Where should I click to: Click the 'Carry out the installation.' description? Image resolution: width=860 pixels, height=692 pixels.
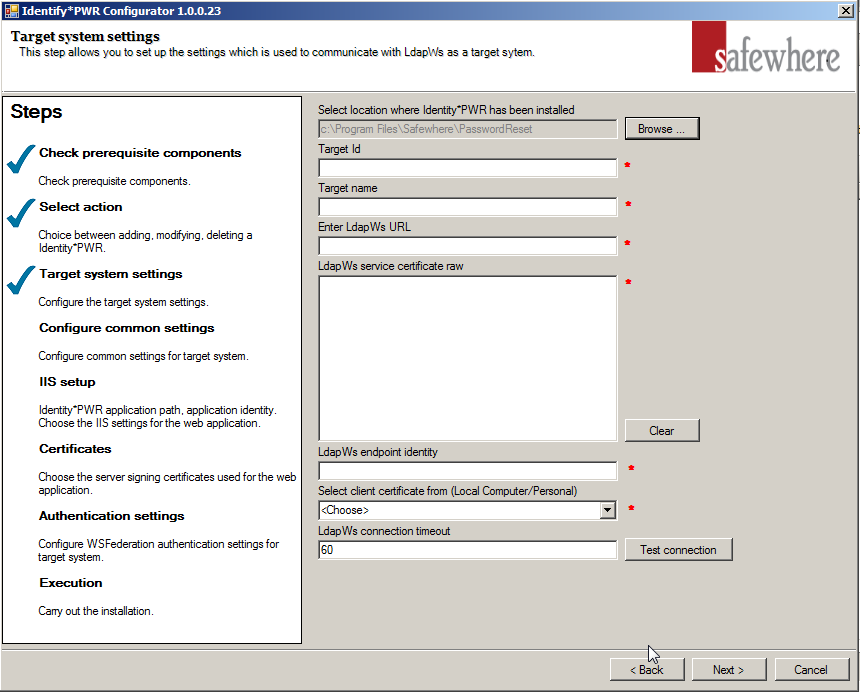[96, 611]
